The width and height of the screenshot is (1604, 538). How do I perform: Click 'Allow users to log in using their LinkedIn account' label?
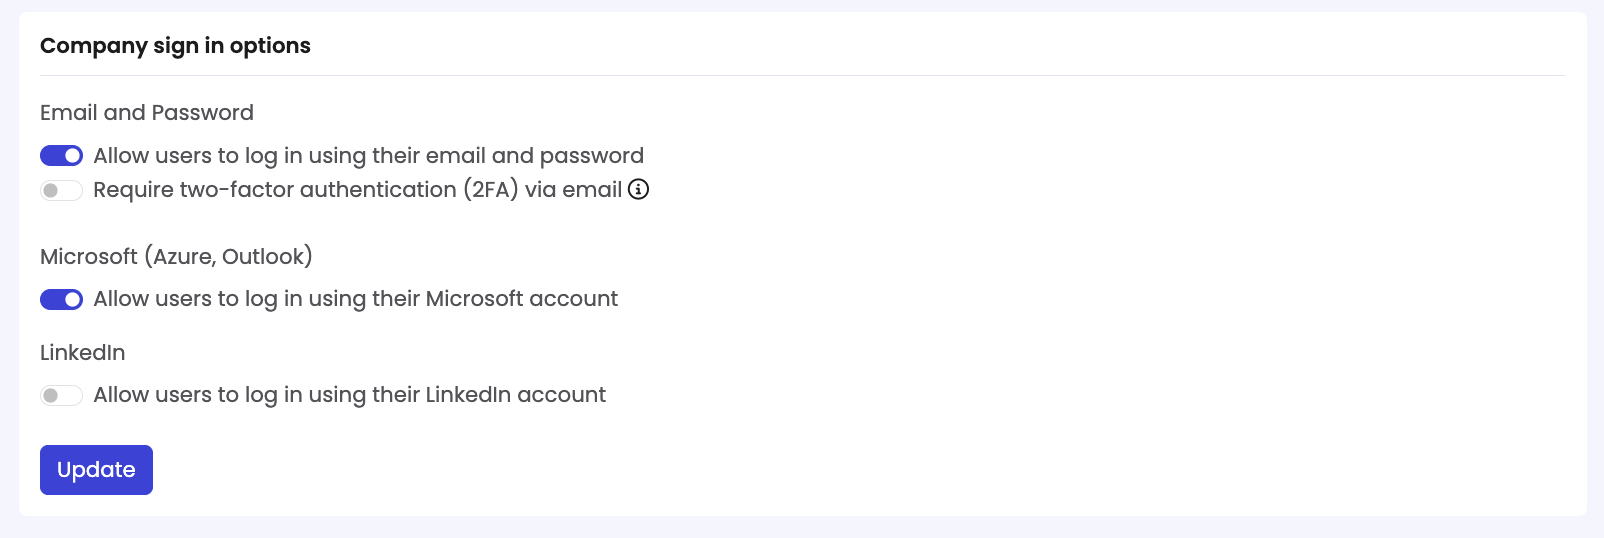(349, 395)
